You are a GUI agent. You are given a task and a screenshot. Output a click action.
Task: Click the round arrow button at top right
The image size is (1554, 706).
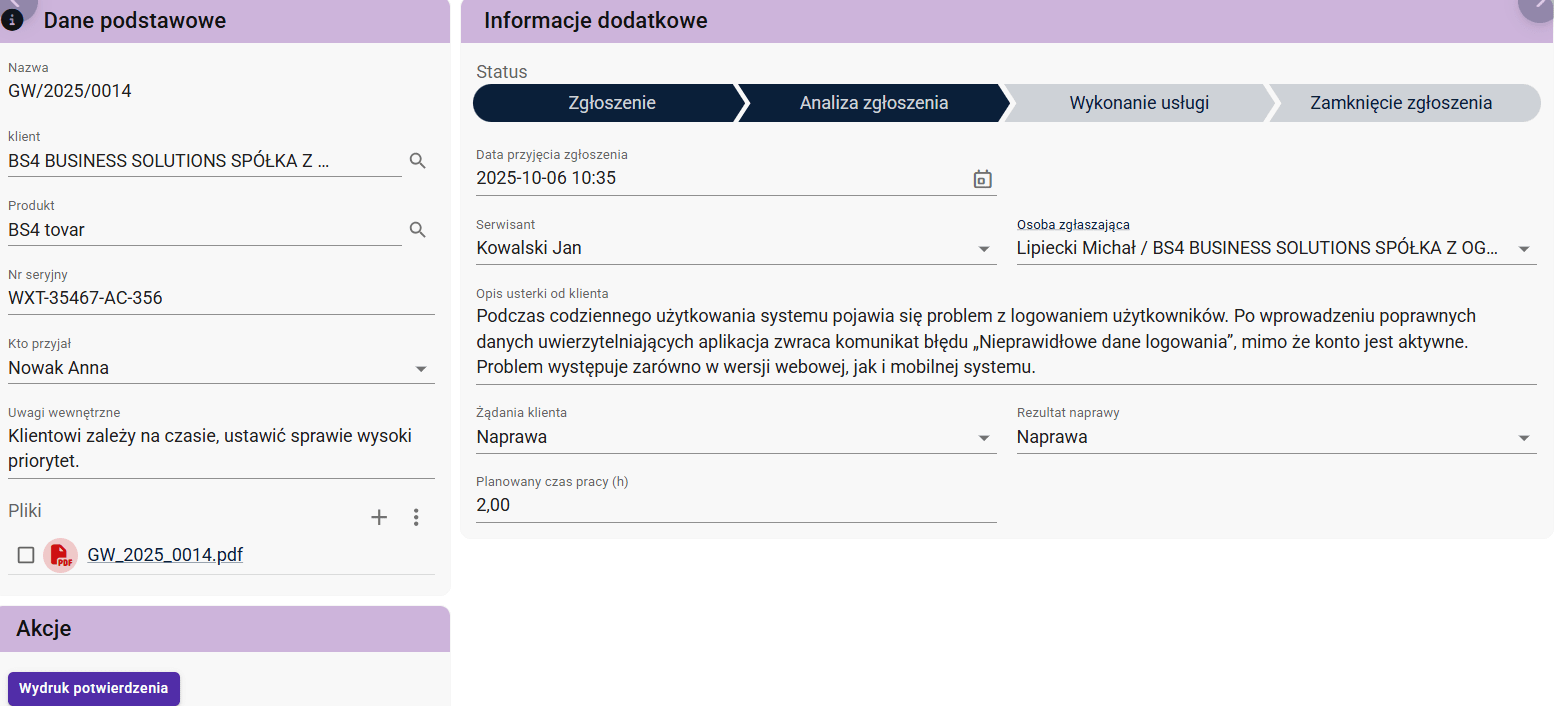[1537, 8]
